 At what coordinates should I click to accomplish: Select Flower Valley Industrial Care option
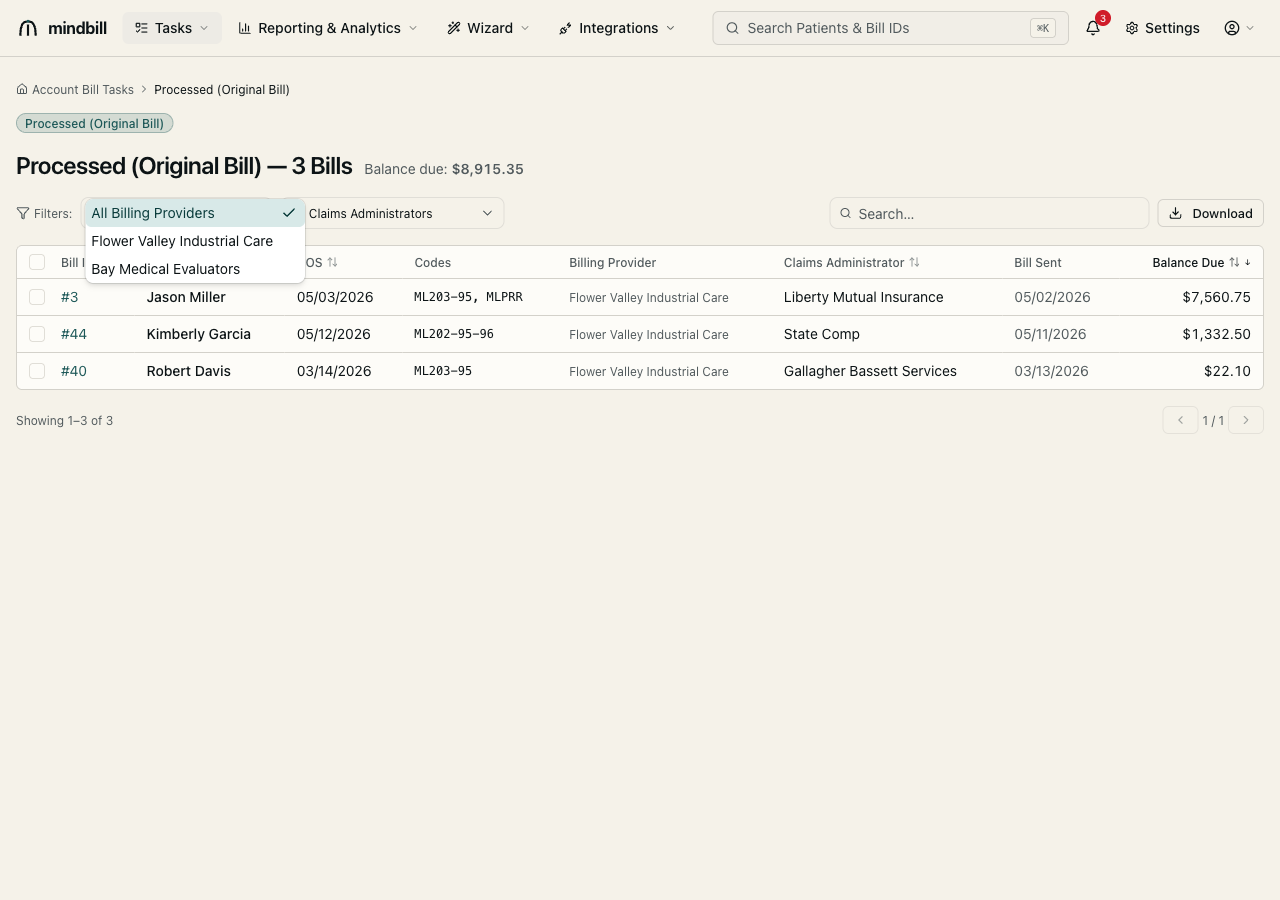coord(195,241)
